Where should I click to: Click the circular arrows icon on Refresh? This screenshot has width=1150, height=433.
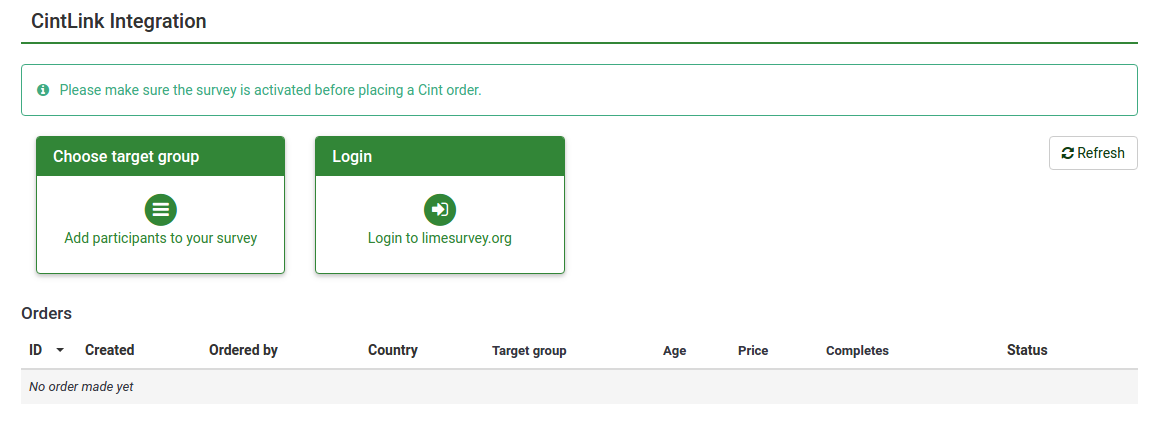point(1067,153)
